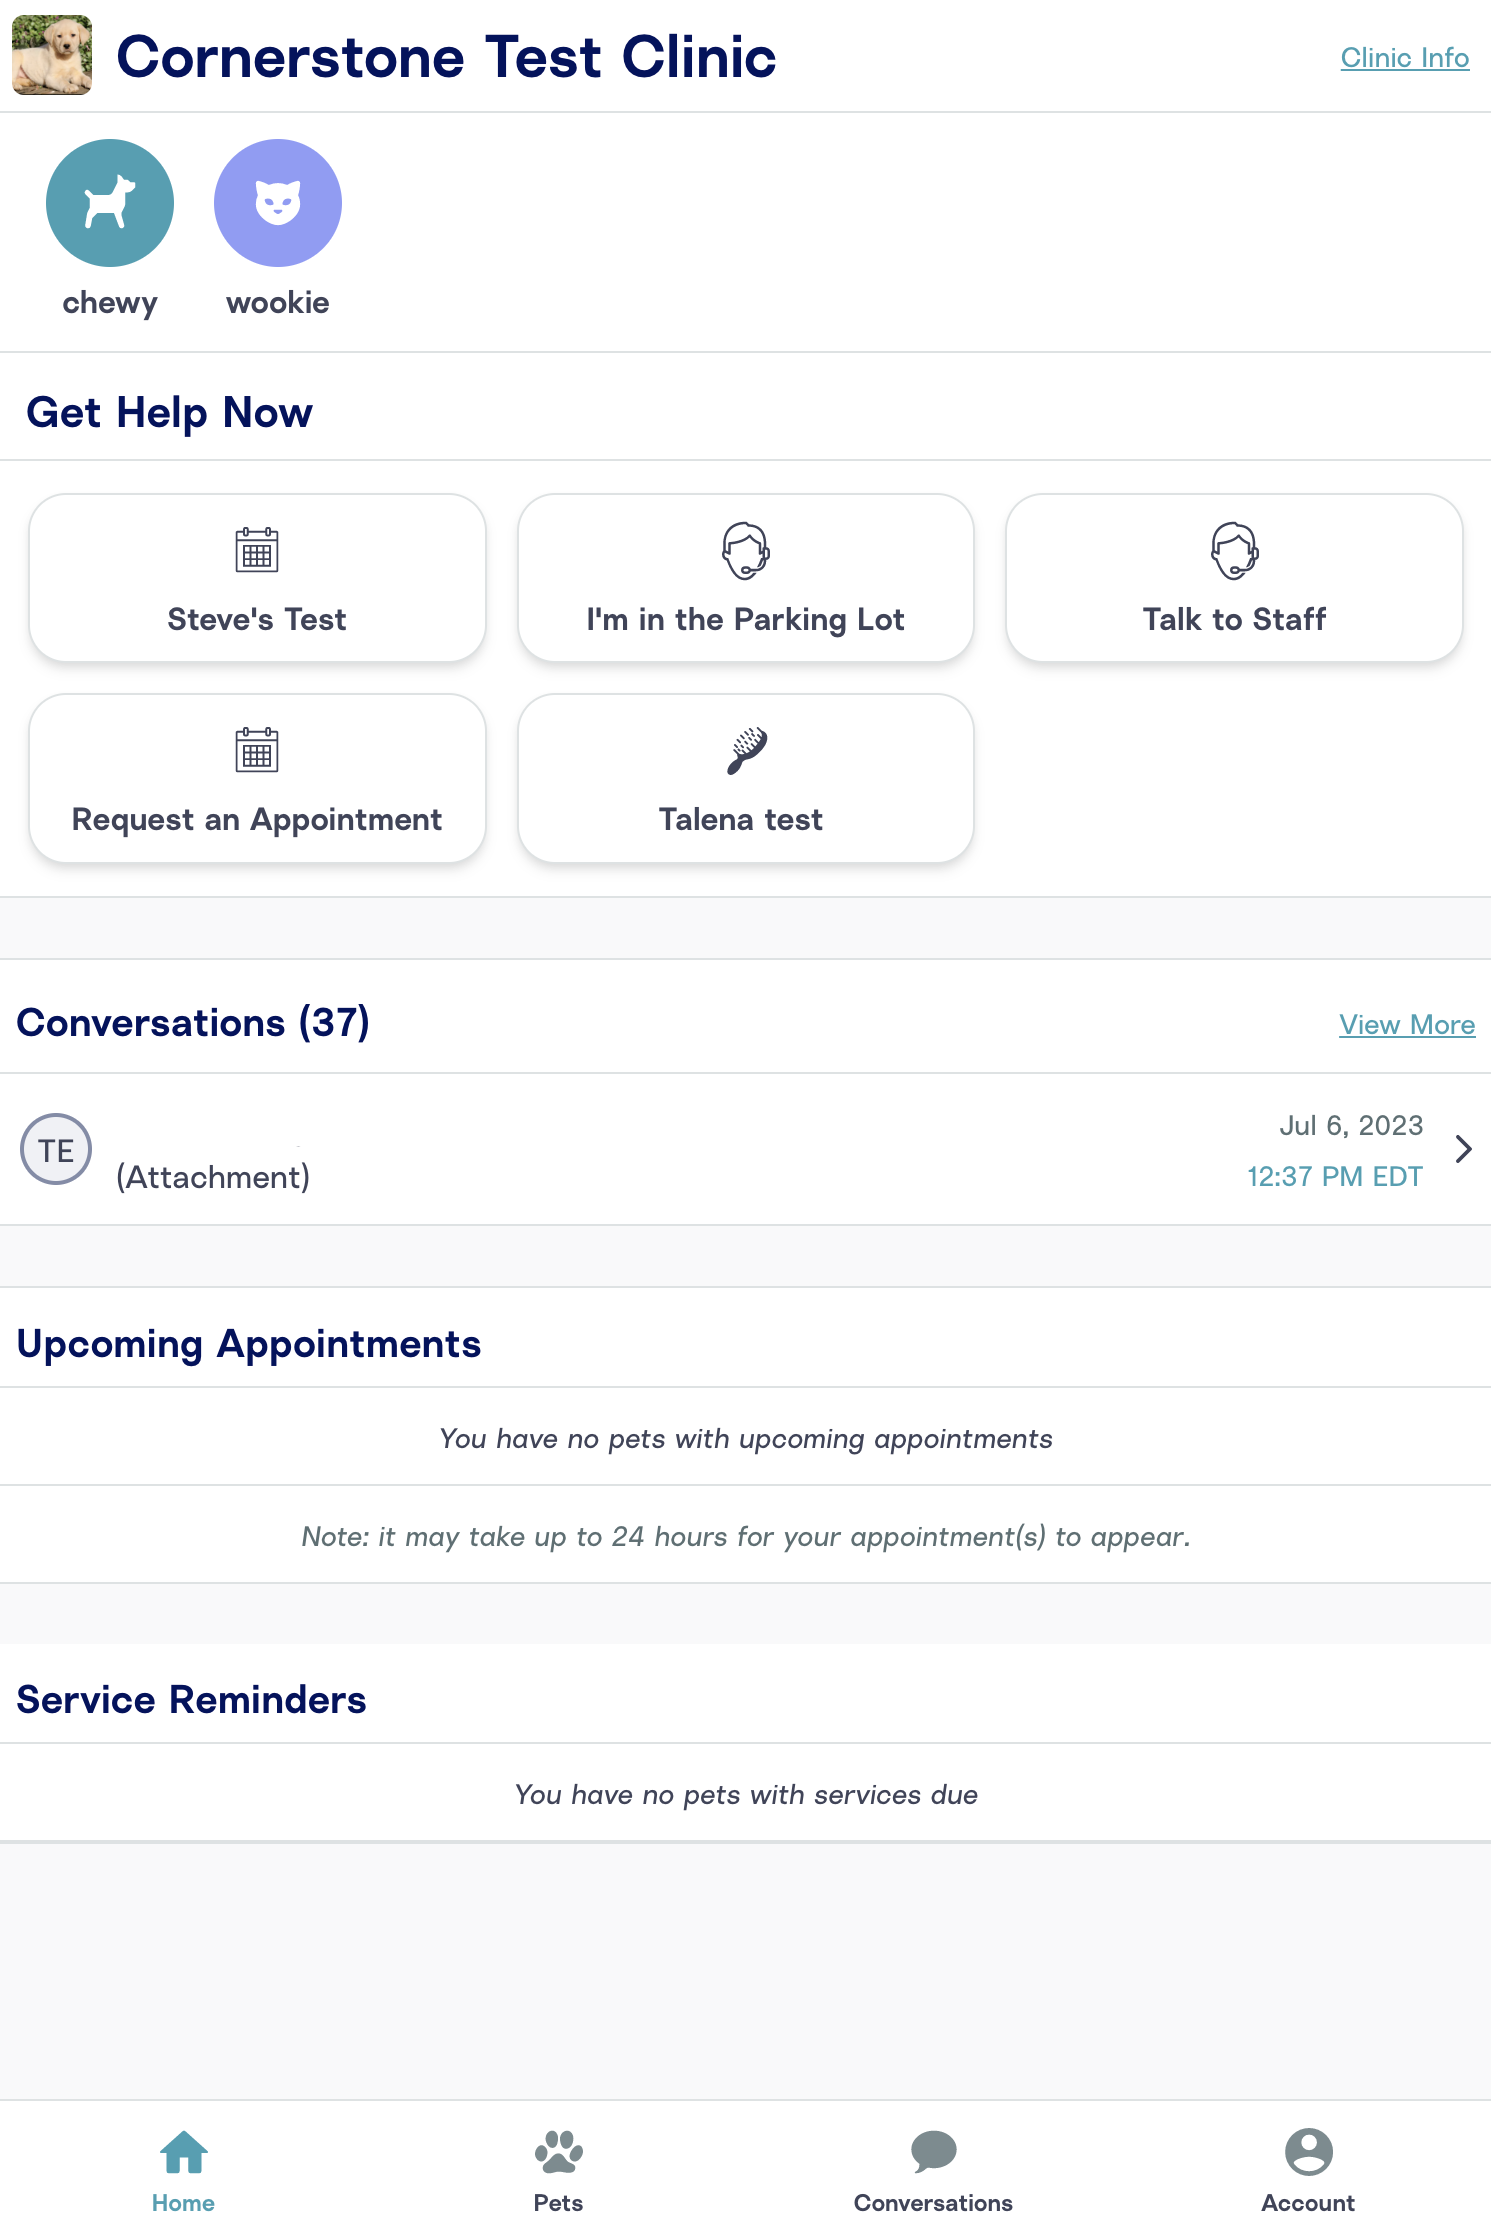This screenshot has width=1491, height=2239.
Task: Expand the conversation with the right chevron
Action: pyautogui.click(x=1463, y=1149)
